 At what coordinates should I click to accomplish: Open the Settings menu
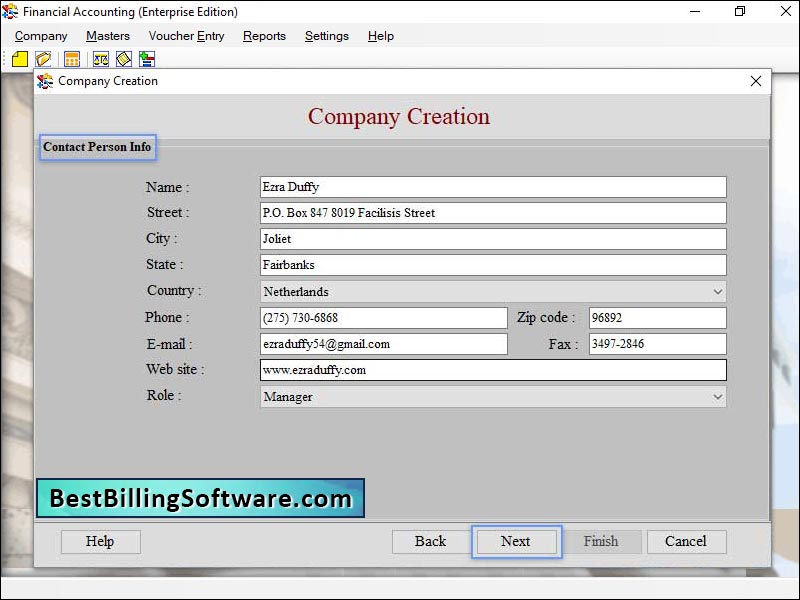[x=327, y=36]
